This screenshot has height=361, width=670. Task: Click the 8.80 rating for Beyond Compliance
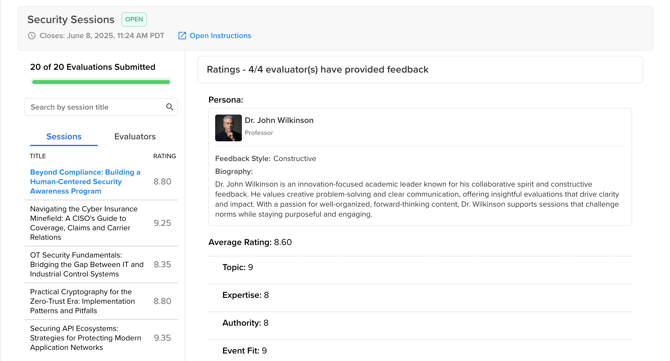[162, 182]
